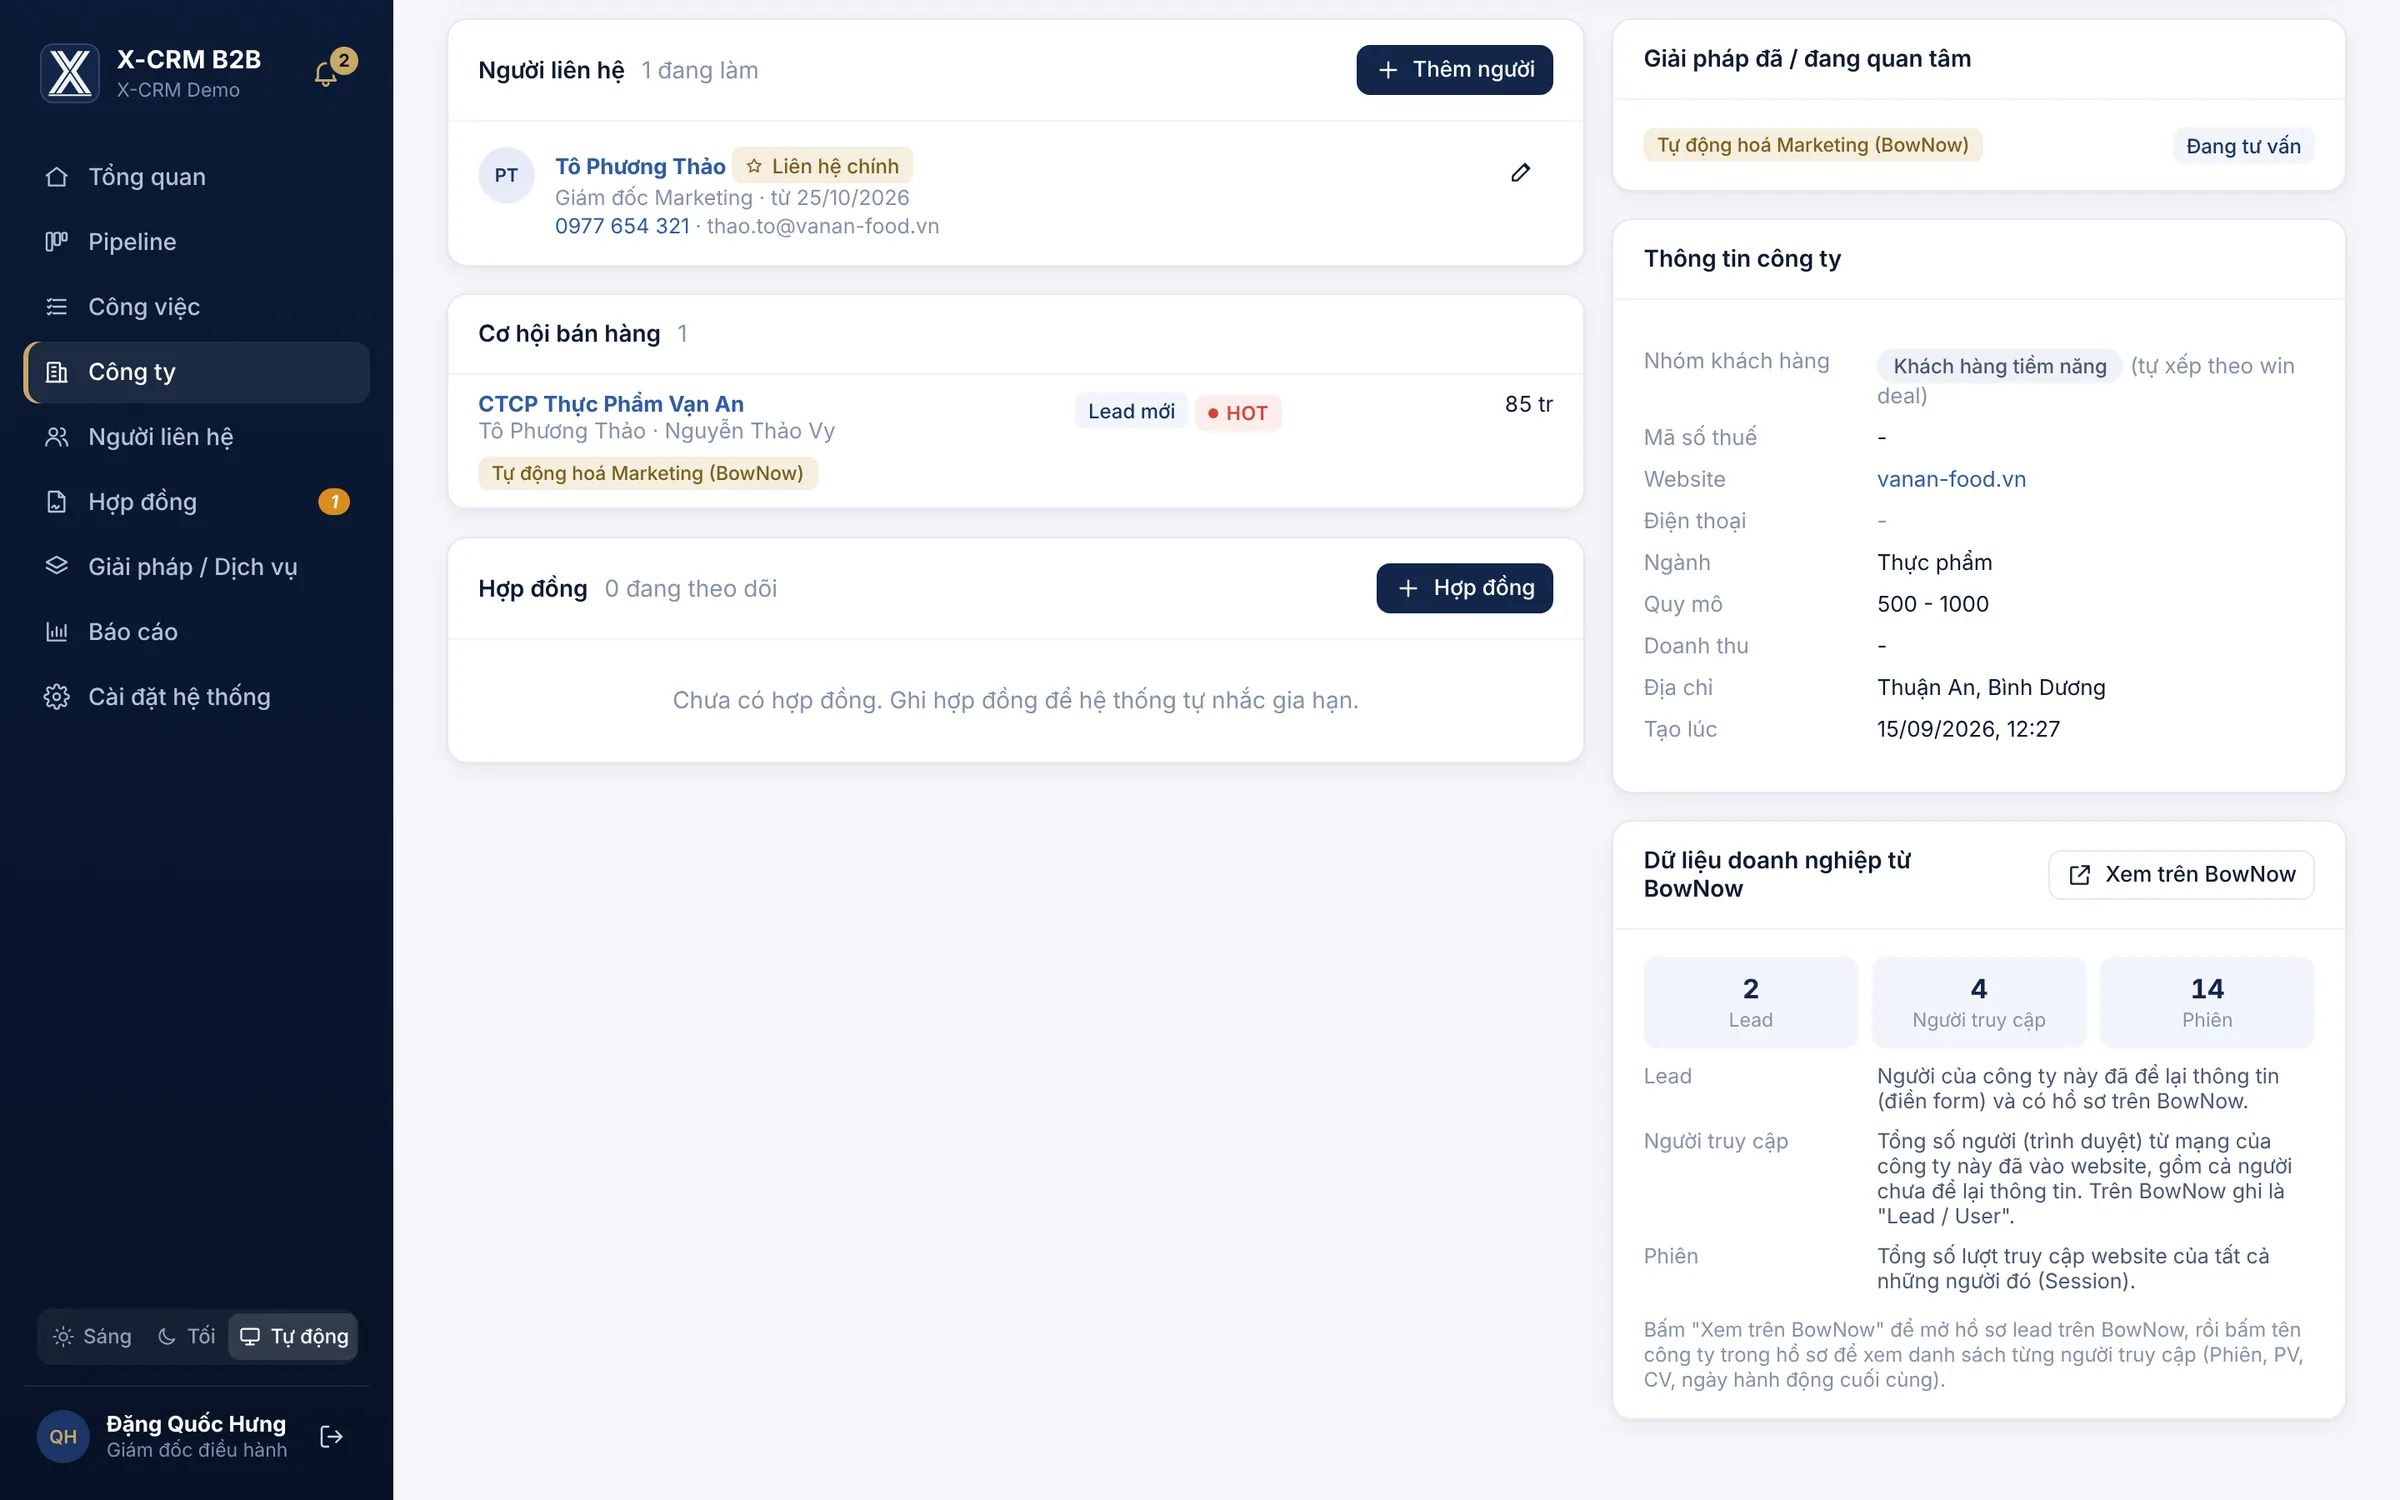Open the Pipeline sidebar item

point(196,242)
